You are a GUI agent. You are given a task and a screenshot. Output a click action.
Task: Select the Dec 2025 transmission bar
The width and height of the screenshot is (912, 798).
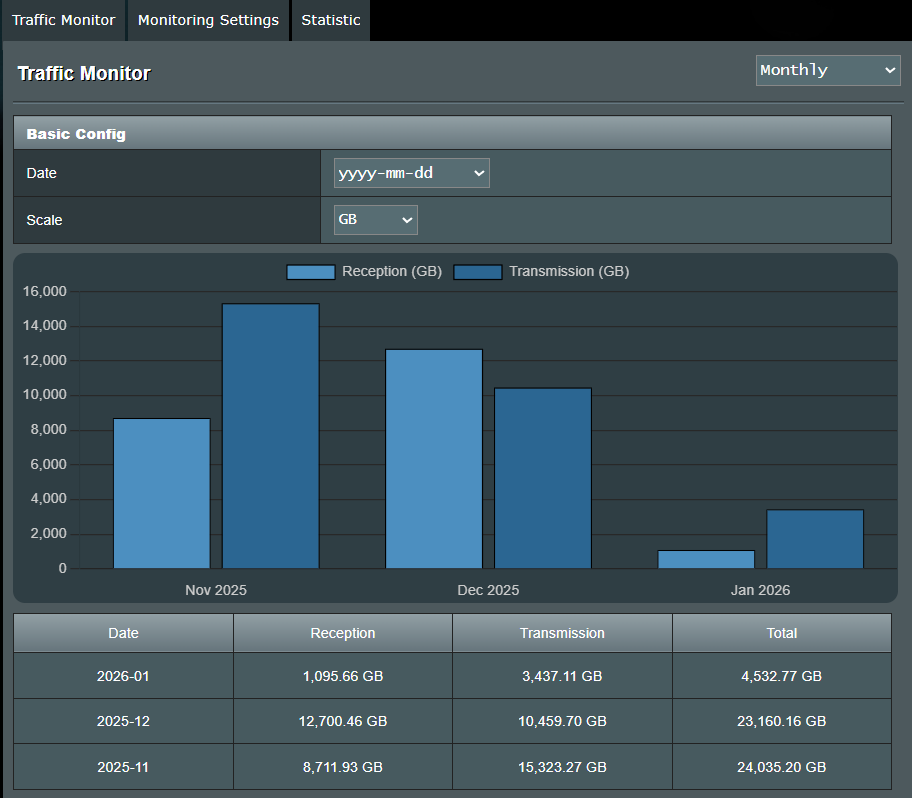pos(543,478)
